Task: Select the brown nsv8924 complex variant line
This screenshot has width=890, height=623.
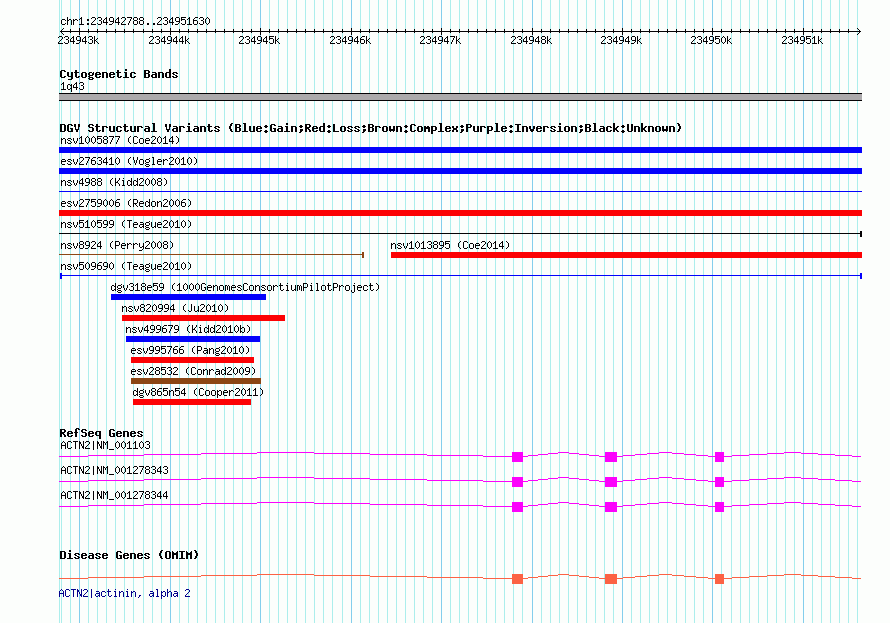Action: click(211, 255)
